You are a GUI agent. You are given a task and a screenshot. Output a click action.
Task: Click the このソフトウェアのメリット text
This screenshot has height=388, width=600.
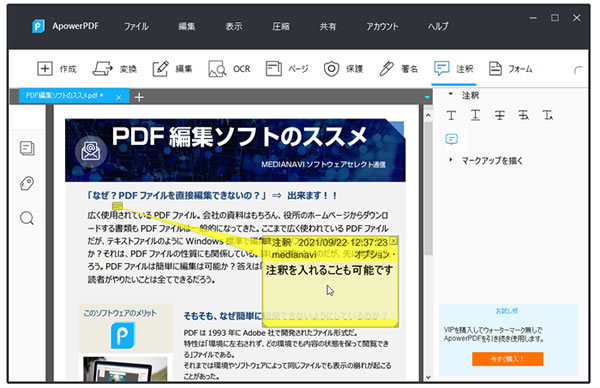pyautogui.click(x=120, y=313)
